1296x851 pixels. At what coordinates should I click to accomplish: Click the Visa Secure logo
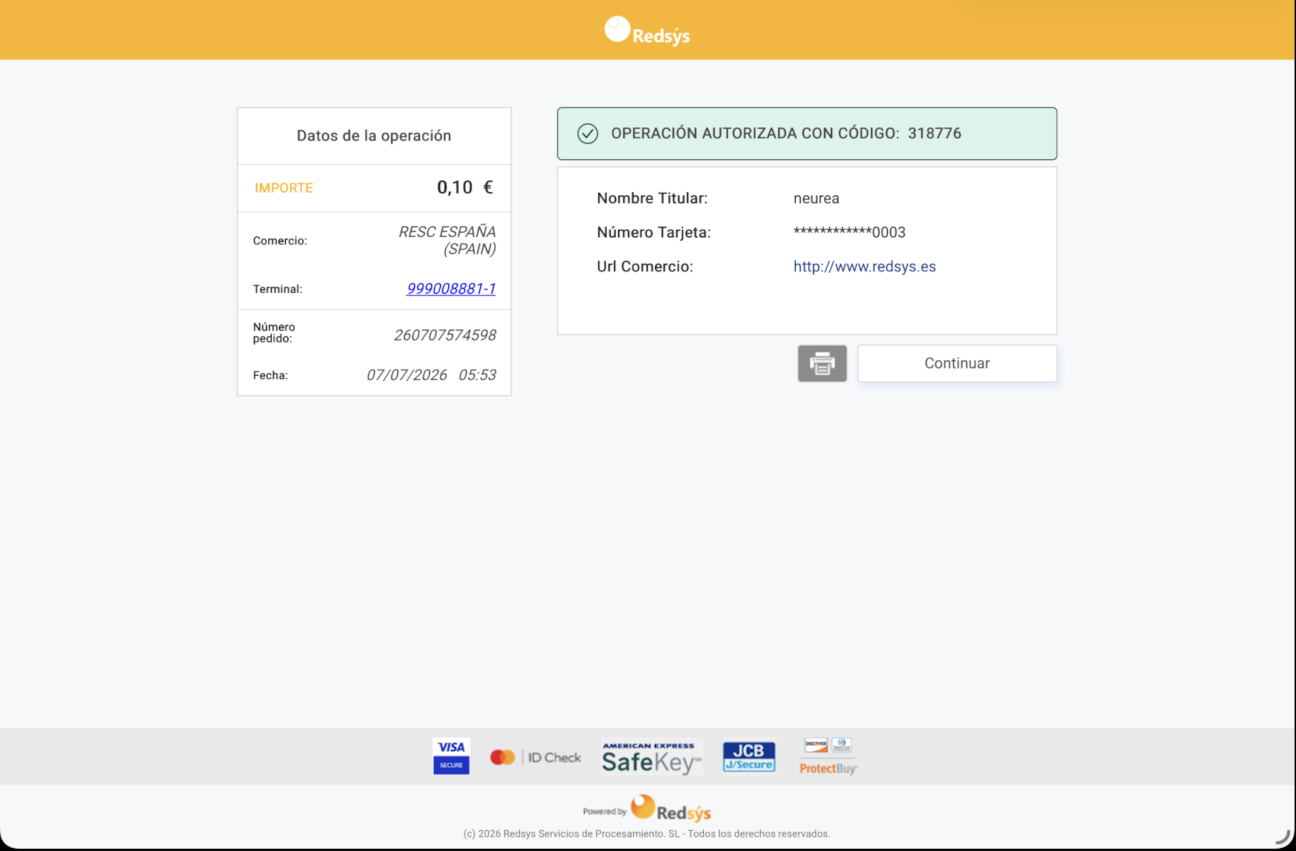coord(451,756)
